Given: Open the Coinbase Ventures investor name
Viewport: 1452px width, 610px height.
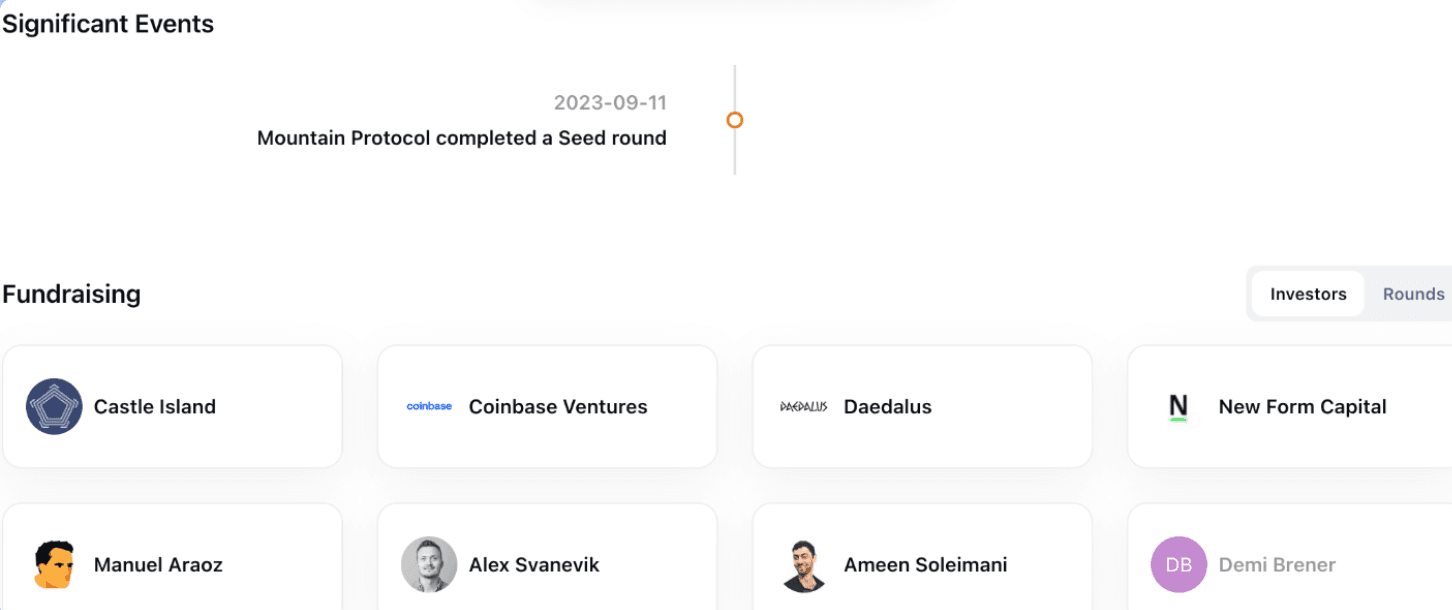Looking at the screenshot, I should coord(558,406).
